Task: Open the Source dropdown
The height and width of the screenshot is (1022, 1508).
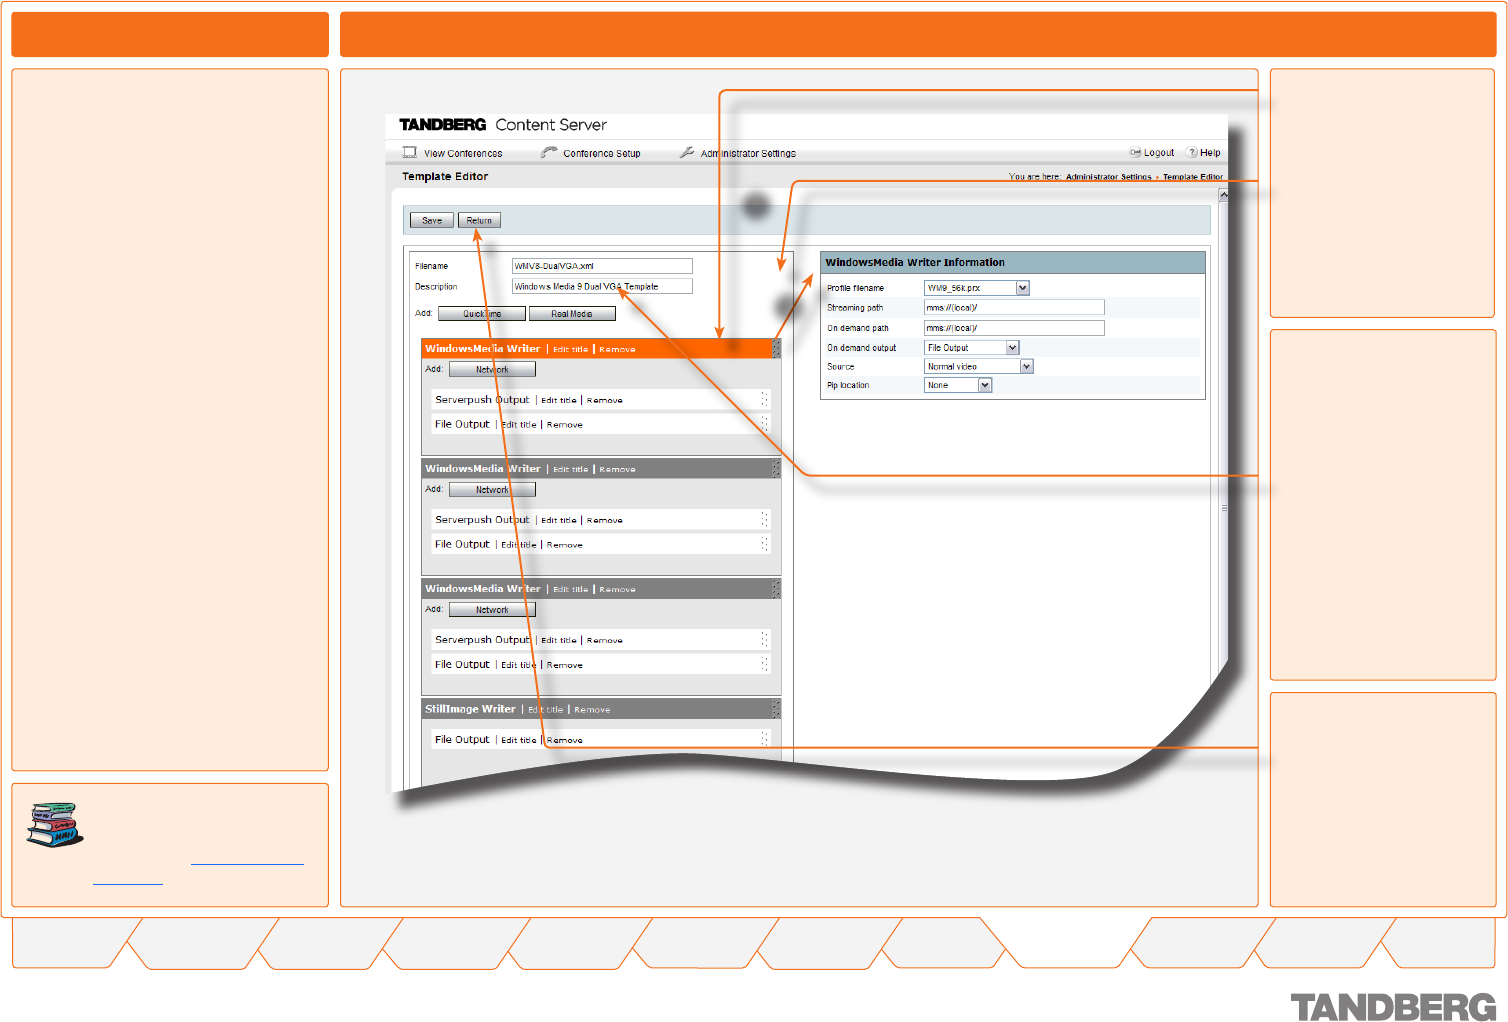Action: click(x=978, y=366)
